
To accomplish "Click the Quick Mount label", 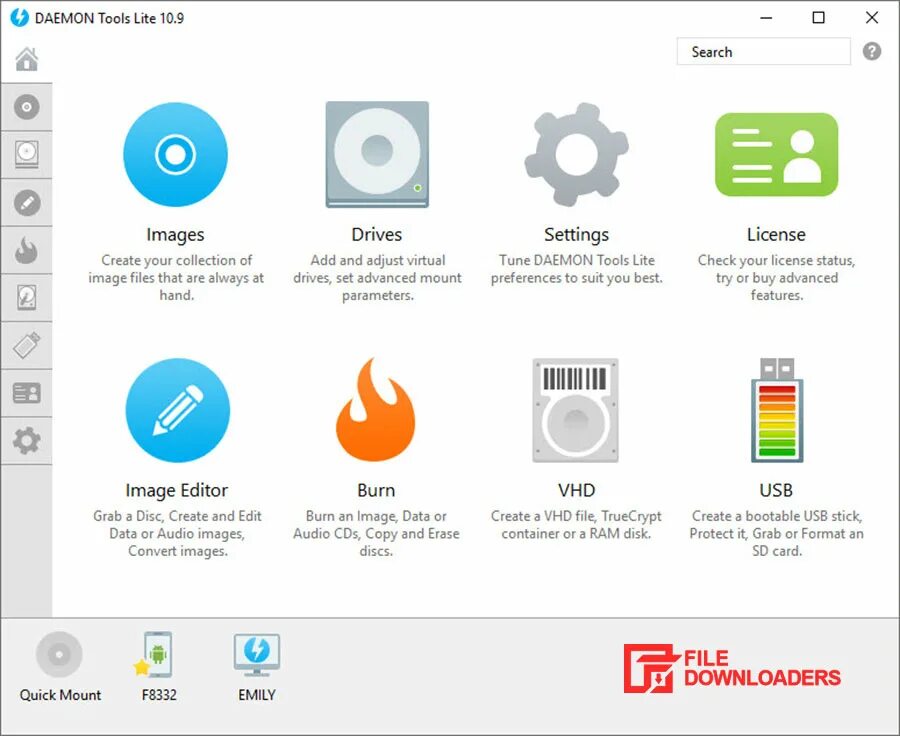I will [60, 695].
